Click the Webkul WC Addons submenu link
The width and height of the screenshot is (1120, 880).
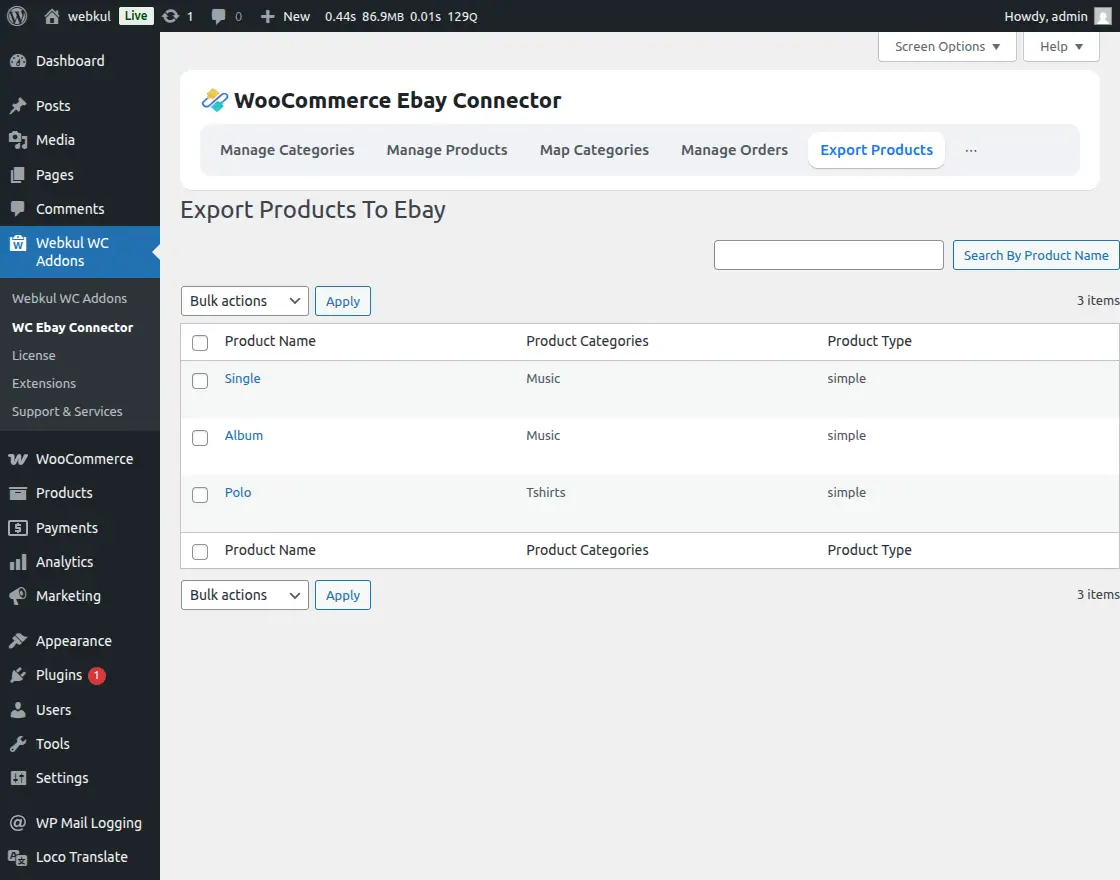pyautogui.click(x=69, y=299)
